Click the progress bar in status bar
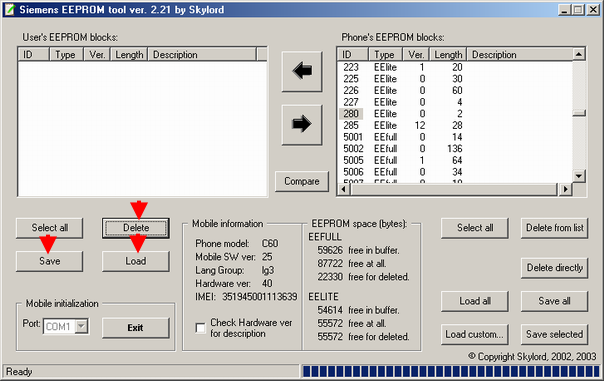604x381 pixels. [x=451, y=371]
